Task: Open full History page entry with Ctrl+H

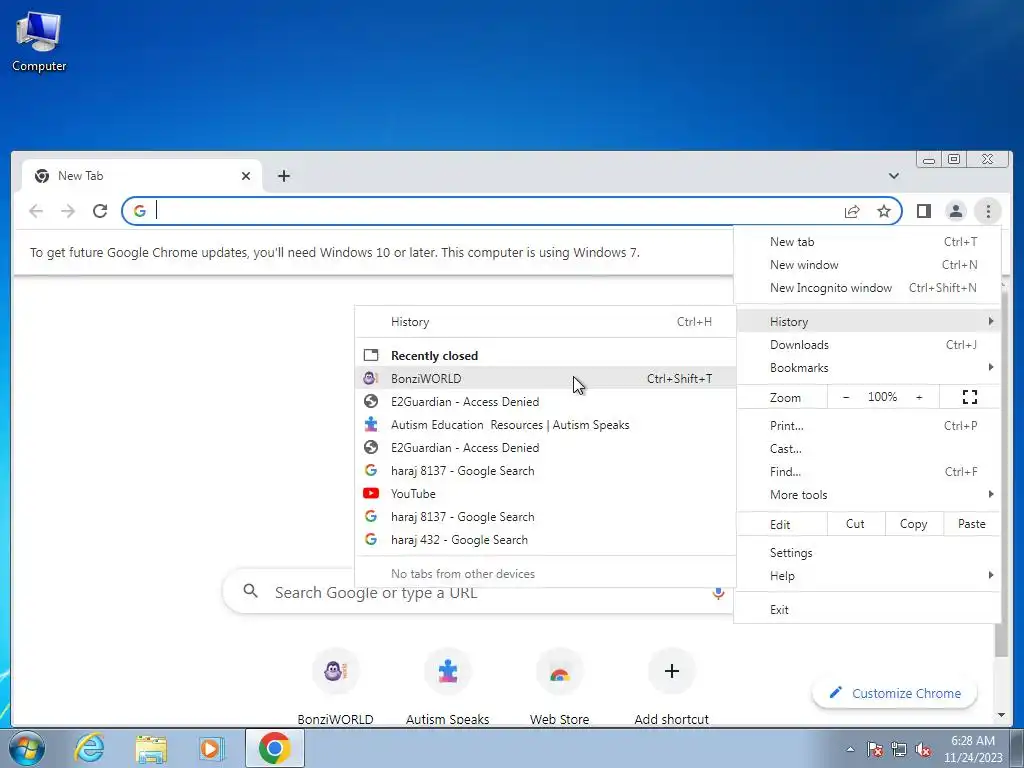Action: (x=545, y=322)
